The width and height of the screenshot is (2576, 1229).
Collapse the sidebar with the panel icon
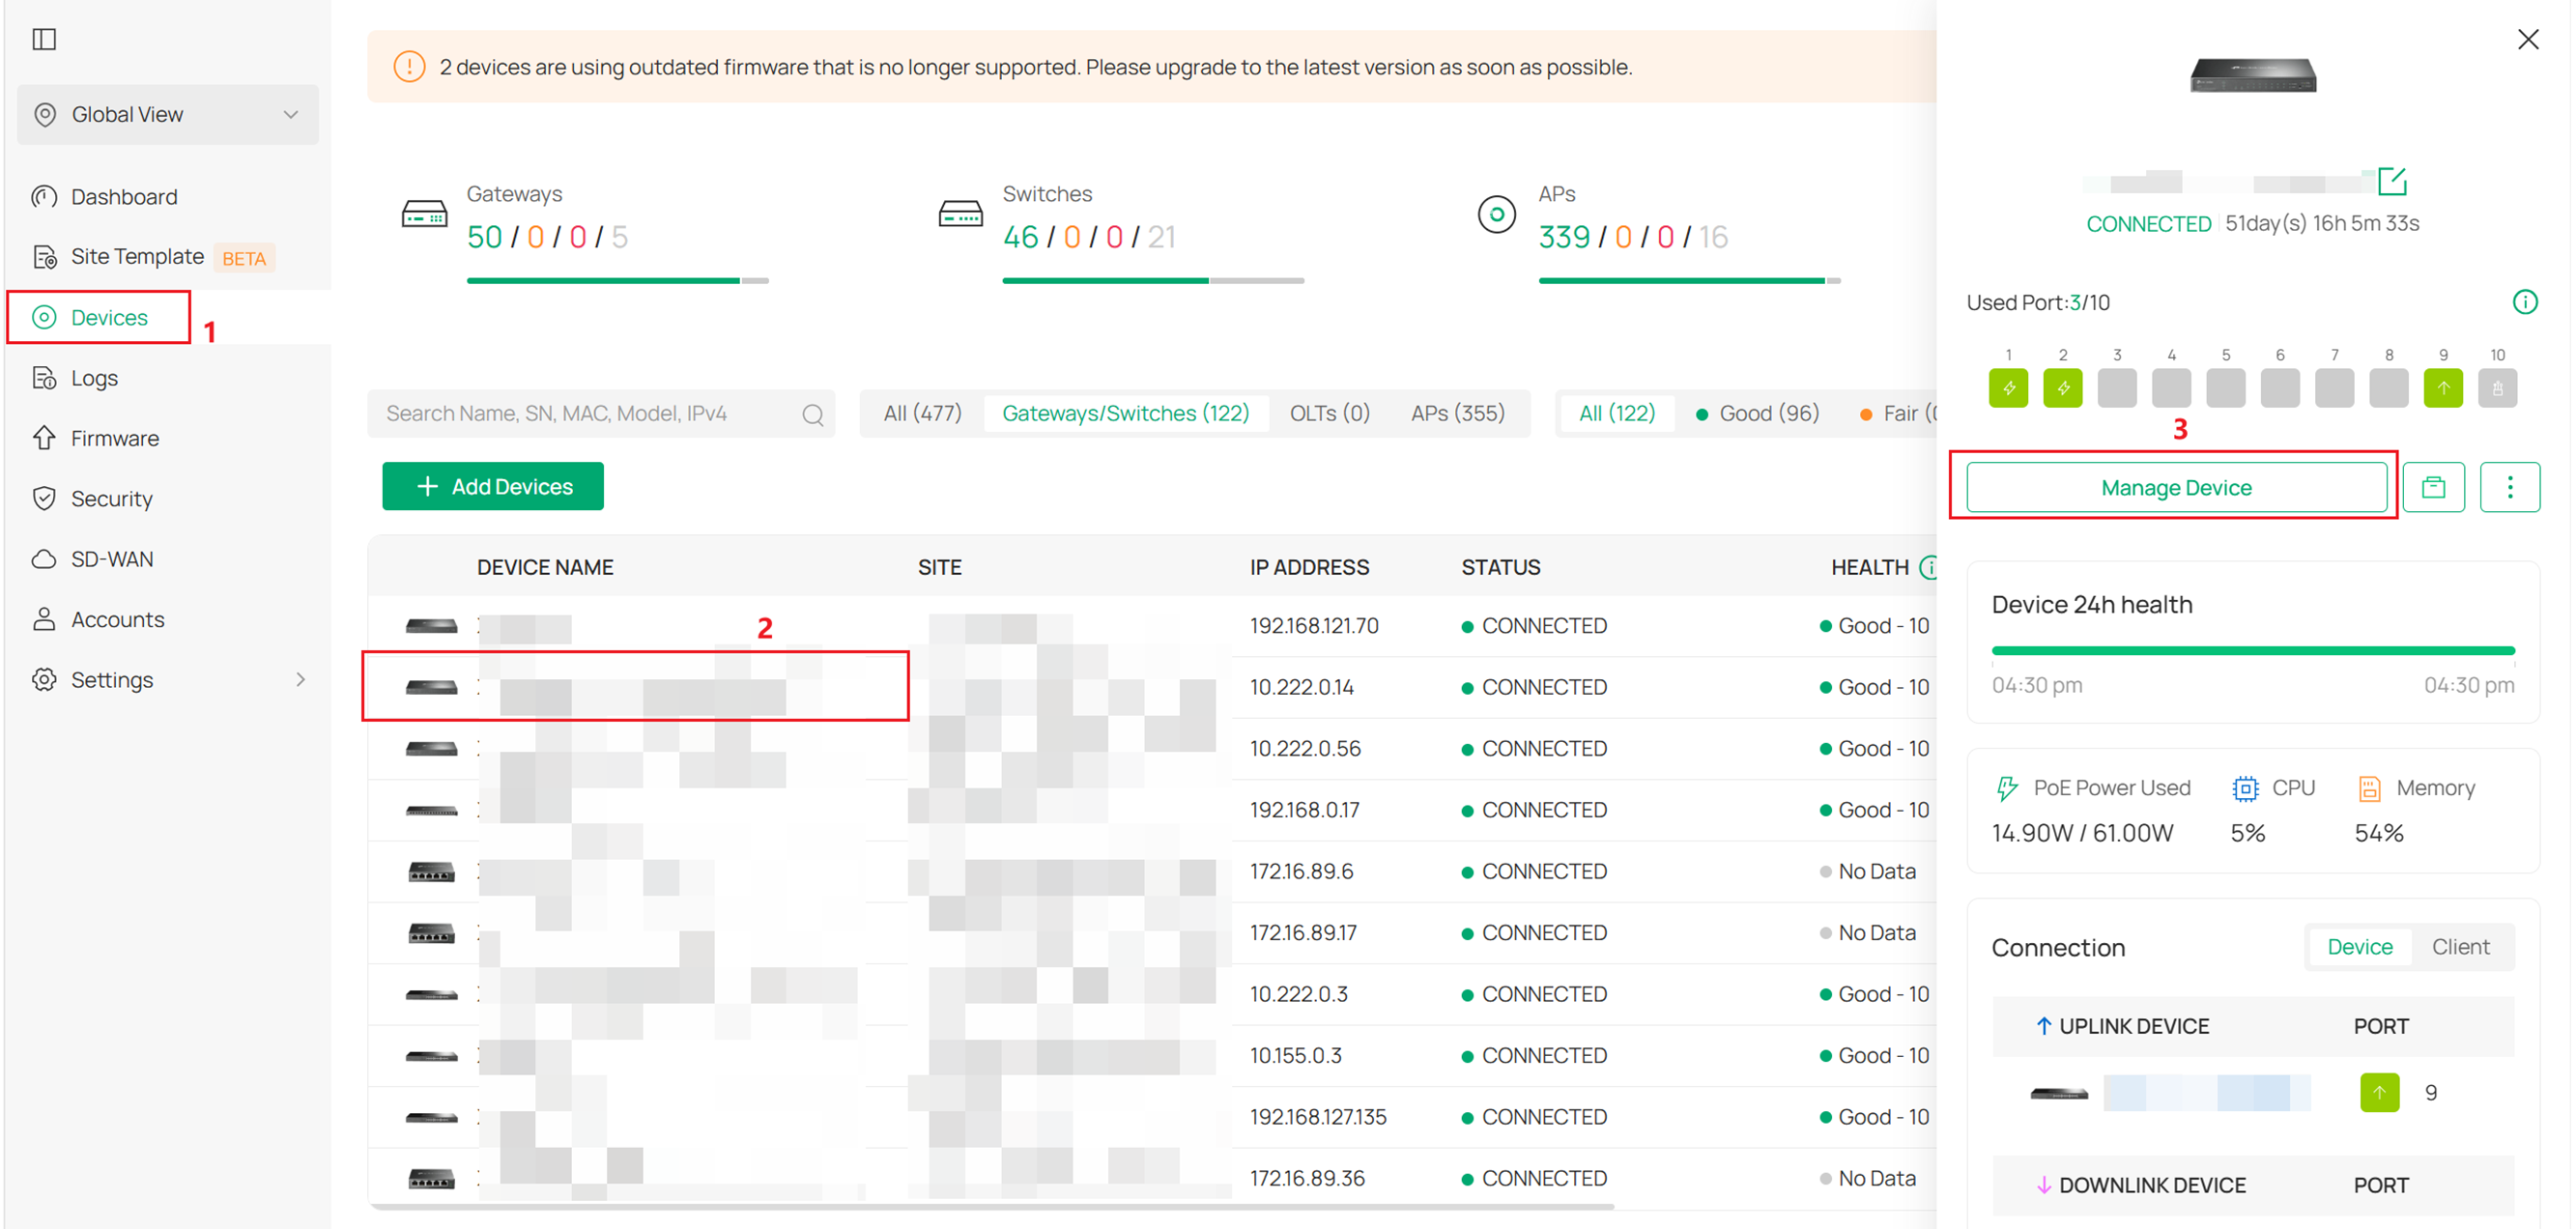pyautogui.click(x=44, y=39)
